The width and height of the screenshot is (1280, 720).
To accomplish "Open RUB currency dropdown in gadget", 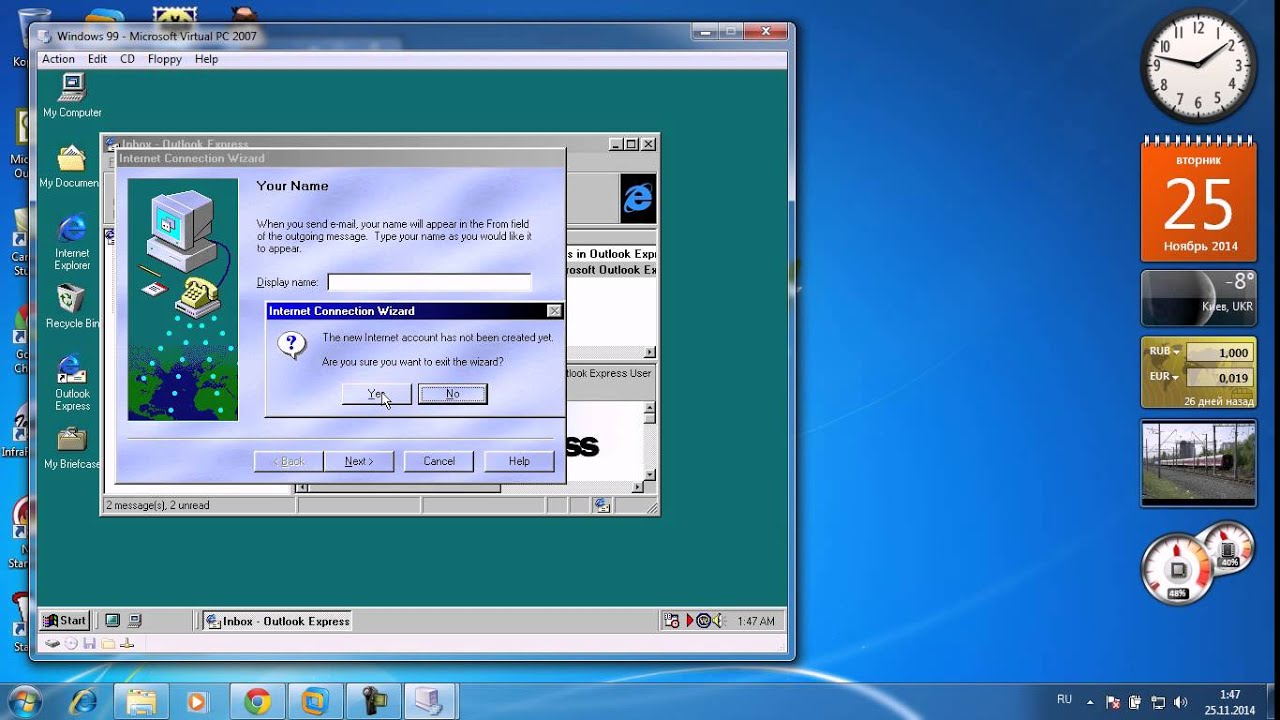I will (x=1164, y=352).
